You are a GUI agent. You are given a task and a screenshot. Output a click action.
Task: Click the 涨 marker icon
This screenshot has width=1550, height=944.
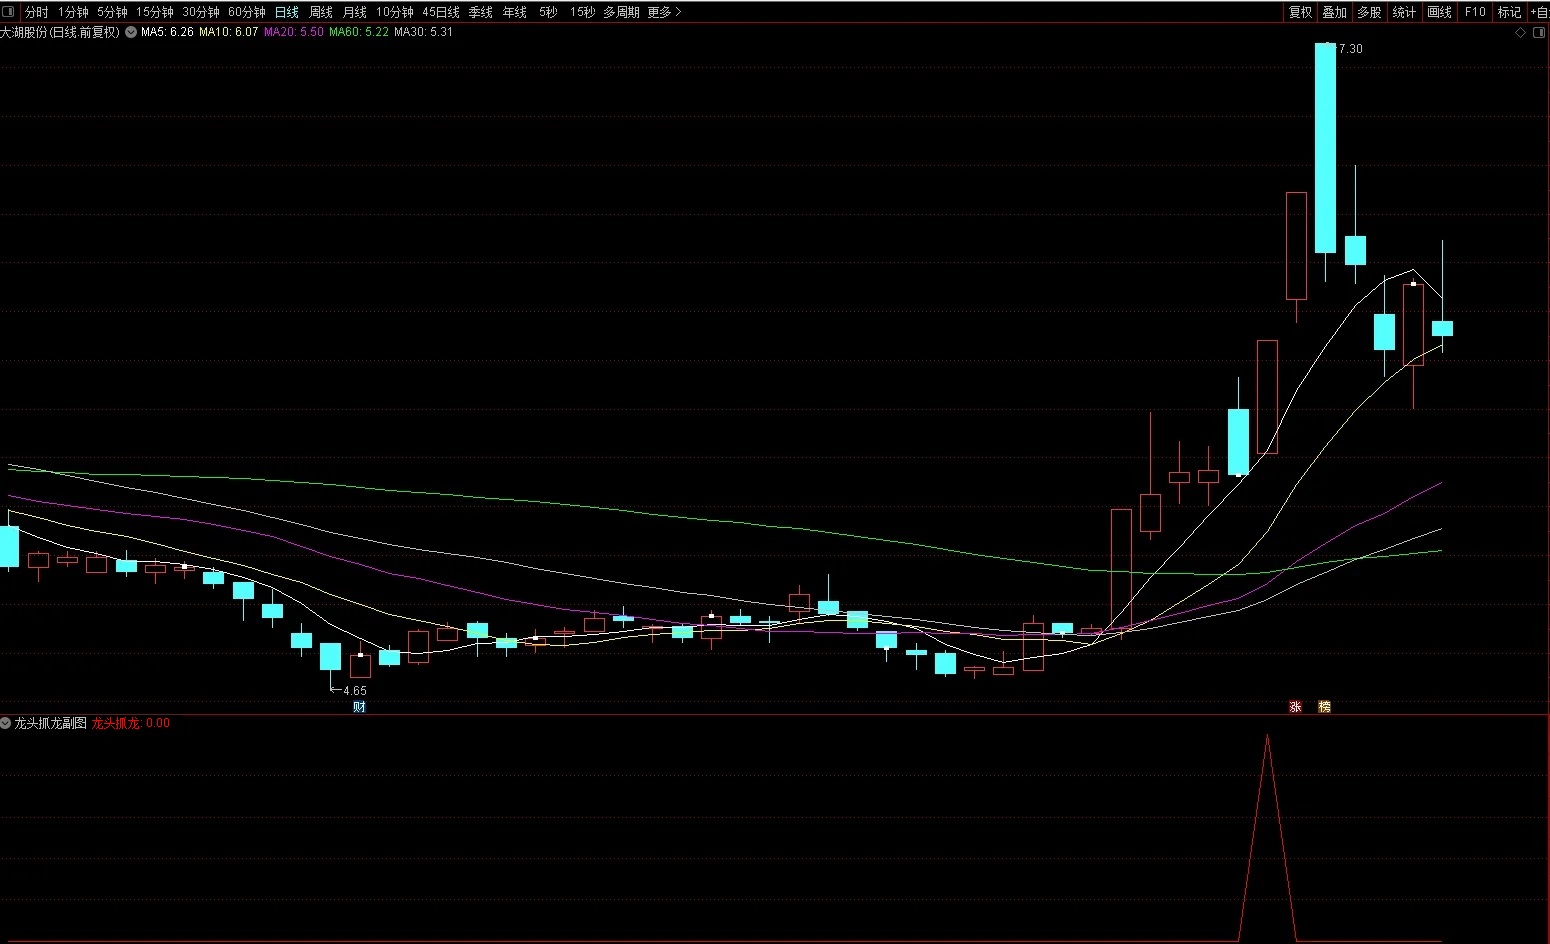(x=1296, y=707)
